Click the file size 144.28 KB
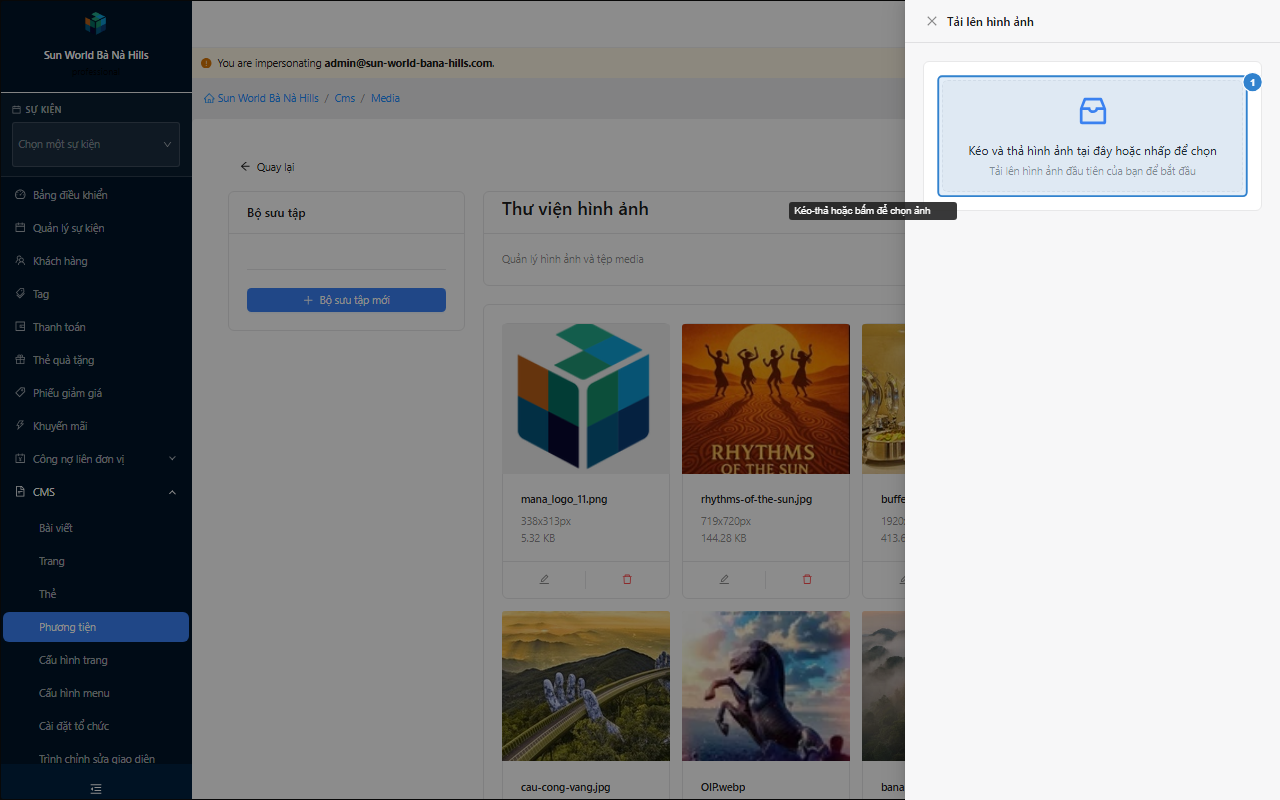The image size is (1280, 800). 724,538
